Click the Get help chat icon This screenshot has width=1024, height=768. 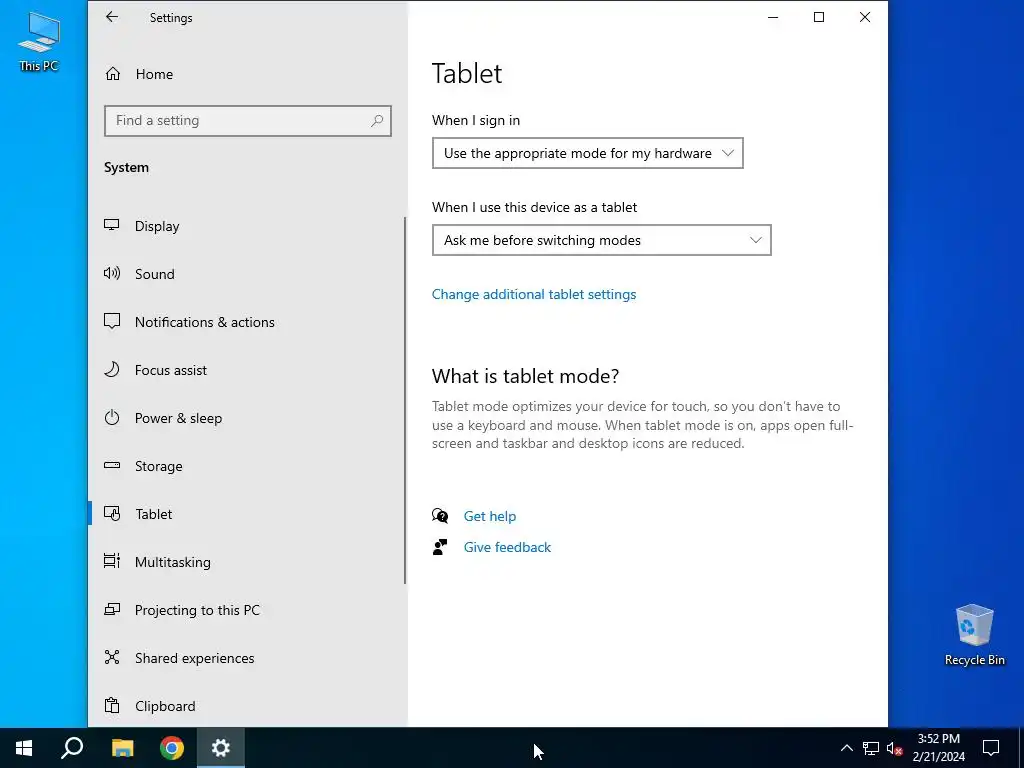click(440, 516)
